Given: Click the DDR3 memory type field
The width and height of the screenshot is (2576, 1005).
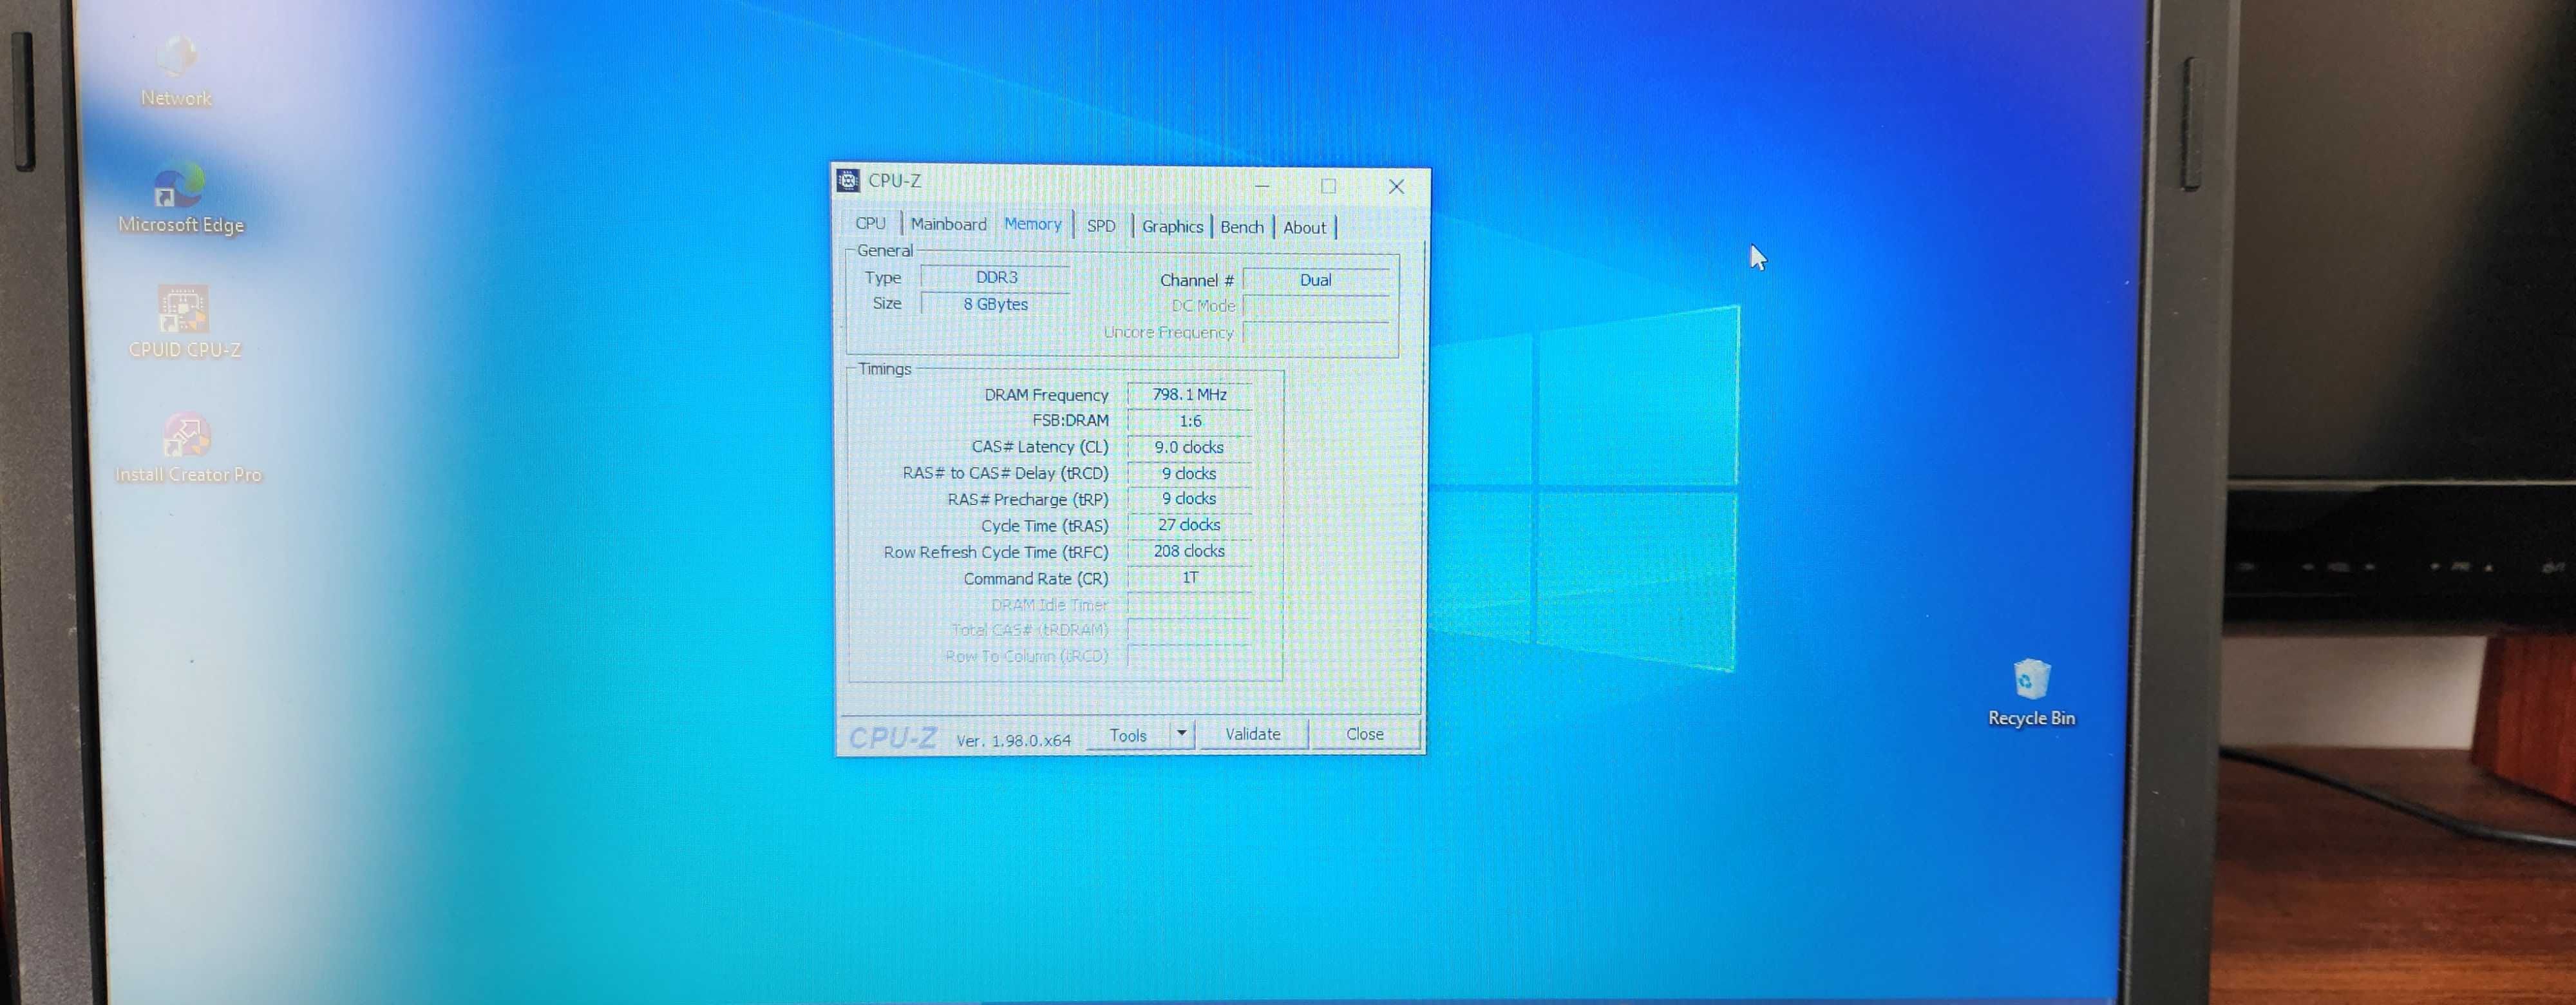Looking at the screenshot, I should pos(996,277).
